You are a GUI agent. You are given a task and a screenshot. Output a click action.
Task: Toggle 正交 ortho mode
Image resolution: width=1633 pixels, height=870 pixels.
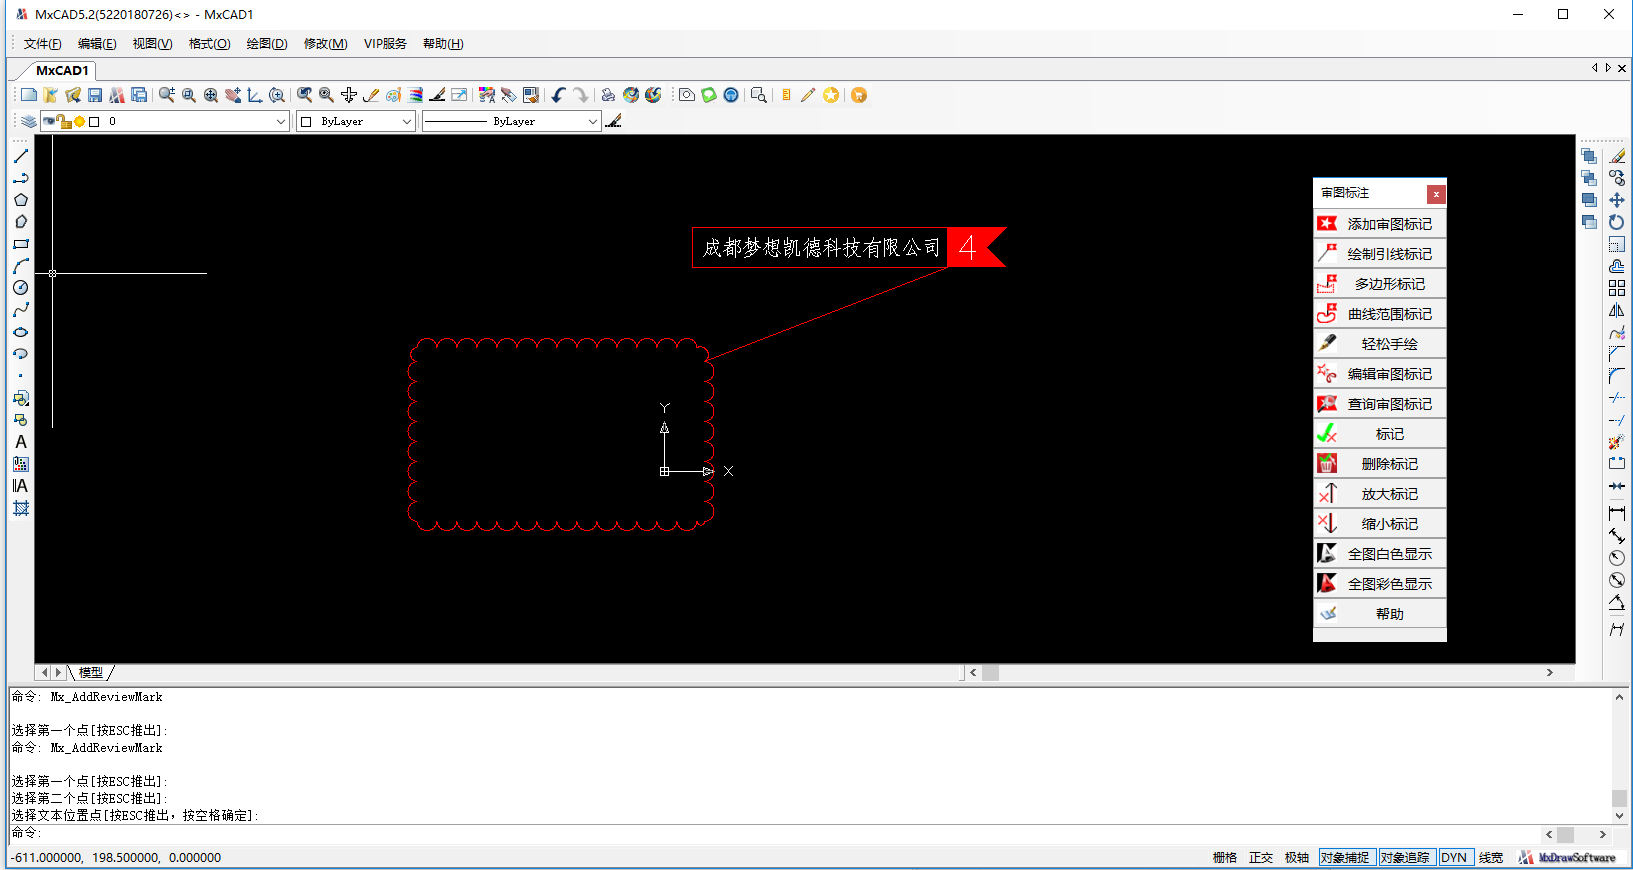point(1261,858)
